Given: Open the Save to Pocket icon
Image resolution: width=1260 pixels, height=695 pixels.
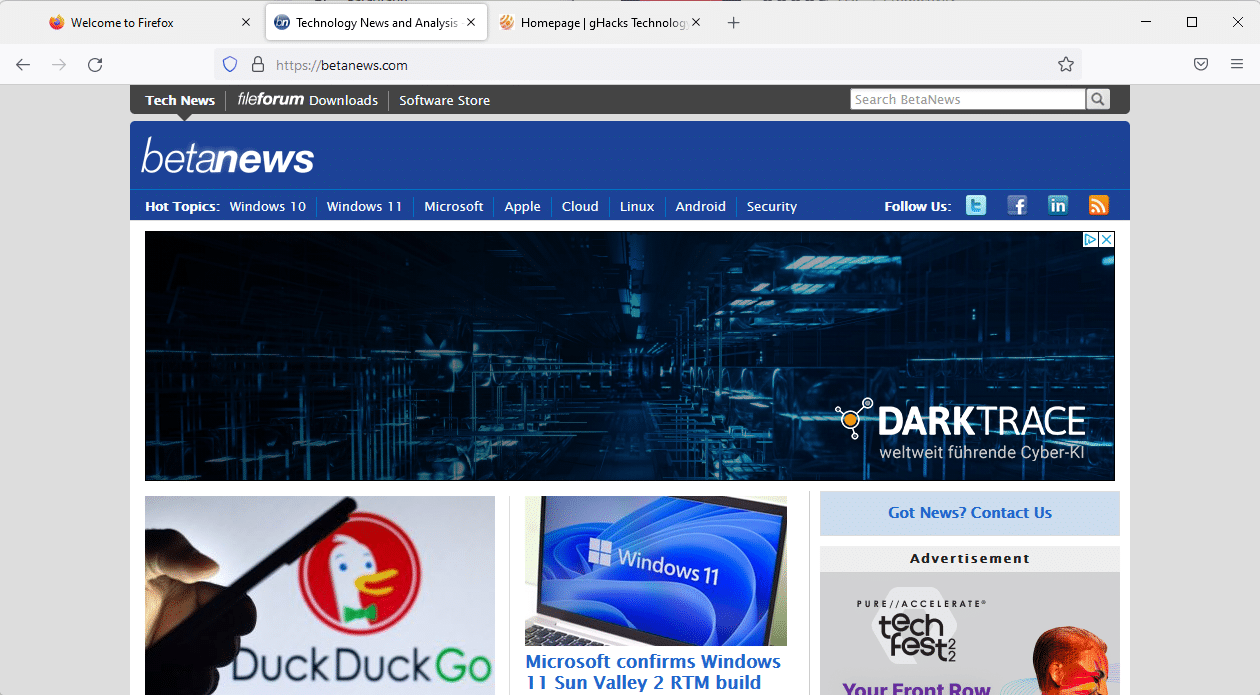Looking at the screenshot, I should tap(1201, 65).
